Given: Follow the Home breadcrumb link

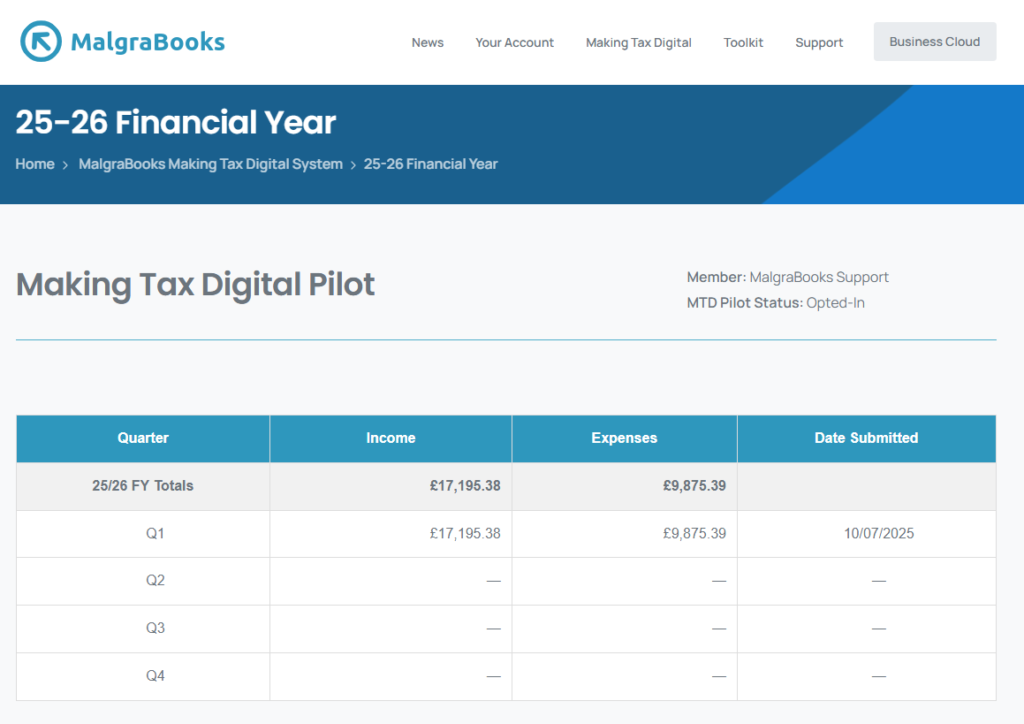Looking at the screenshot, I should coord(35,164).
